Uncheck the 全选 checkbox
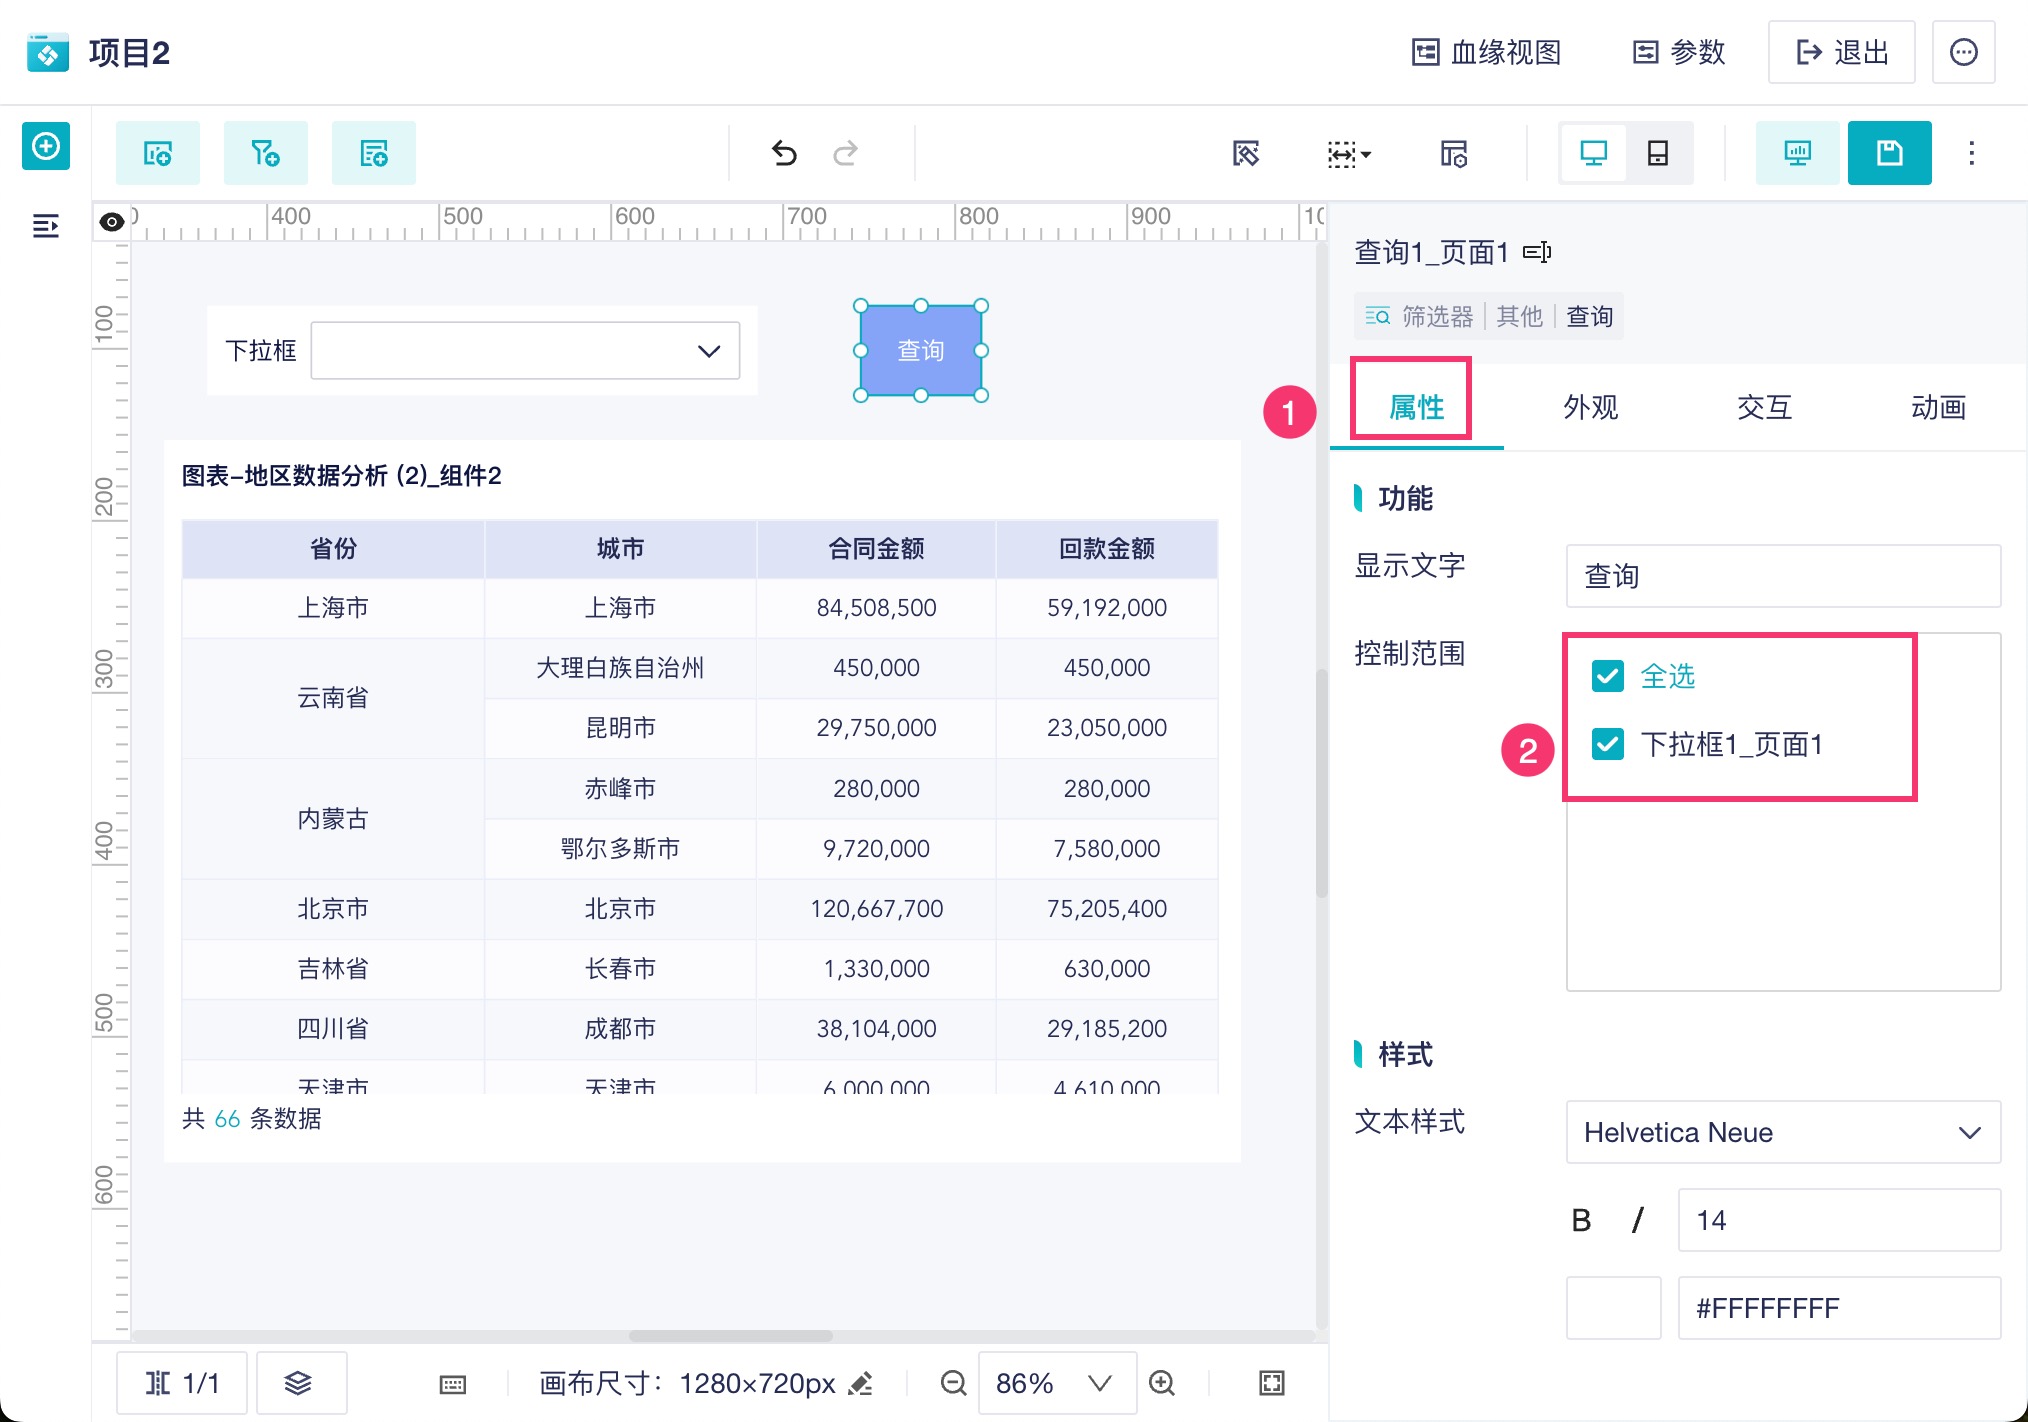 (x=1607, y=676)
